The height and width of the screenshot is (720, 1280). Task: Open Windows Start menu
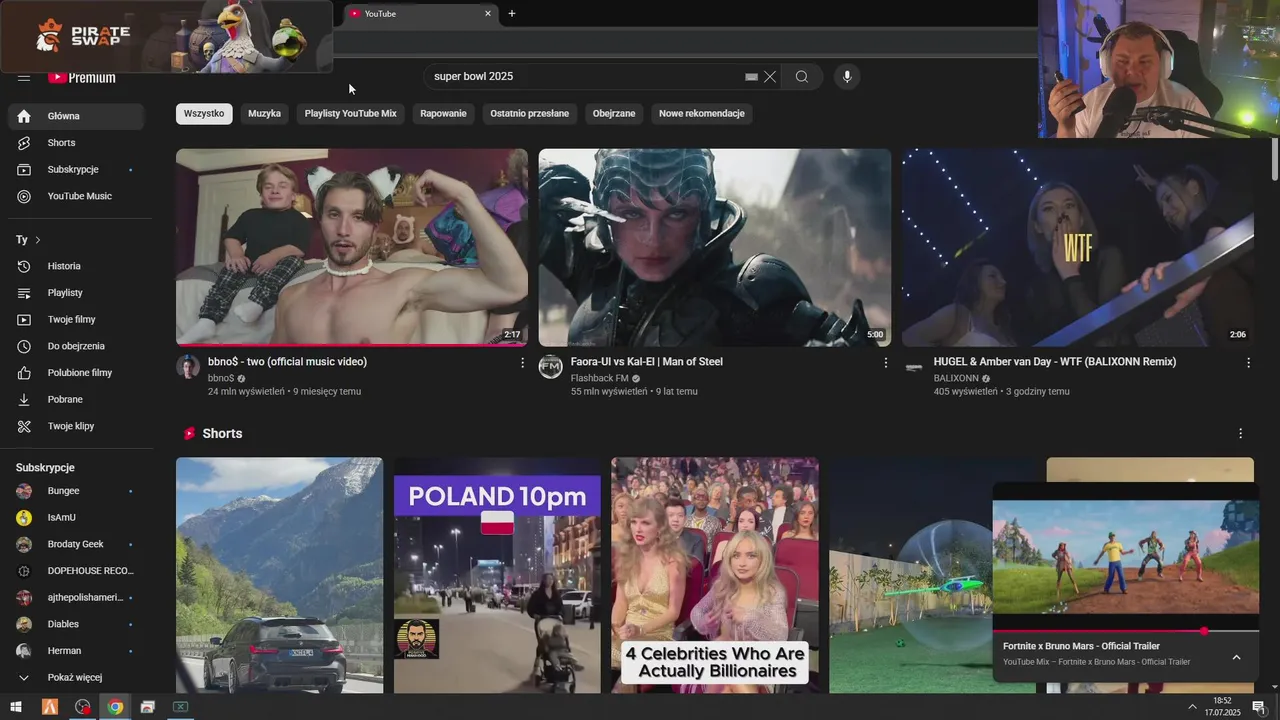tap(16, 707)
